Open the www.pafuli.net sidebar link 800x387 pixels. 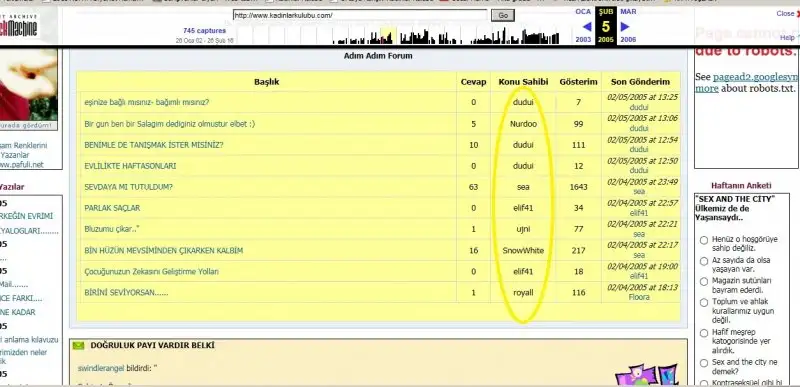pyautogui.click(x=22, y=165)
